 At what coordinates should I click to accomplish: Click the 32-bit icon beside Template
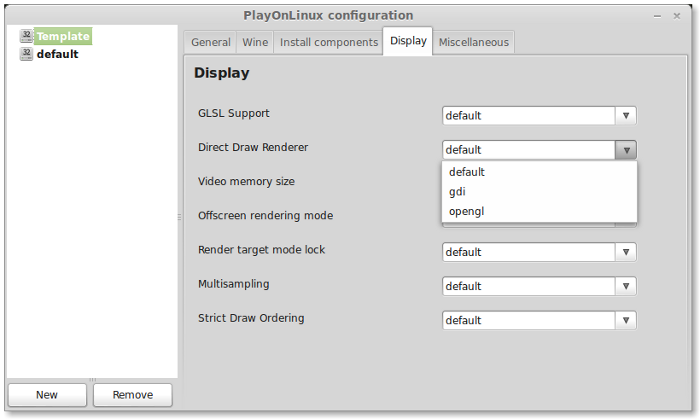(26, 36)
